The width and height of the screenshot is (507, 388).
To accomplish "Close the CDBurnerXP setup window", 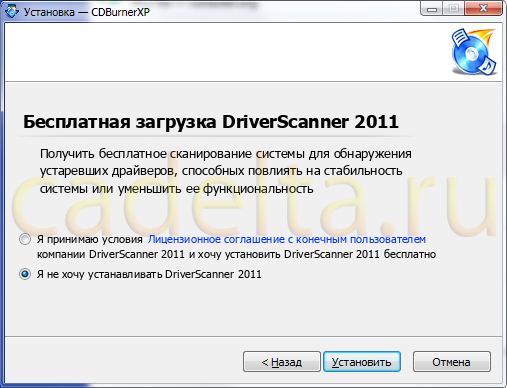I will pos(484,8).
